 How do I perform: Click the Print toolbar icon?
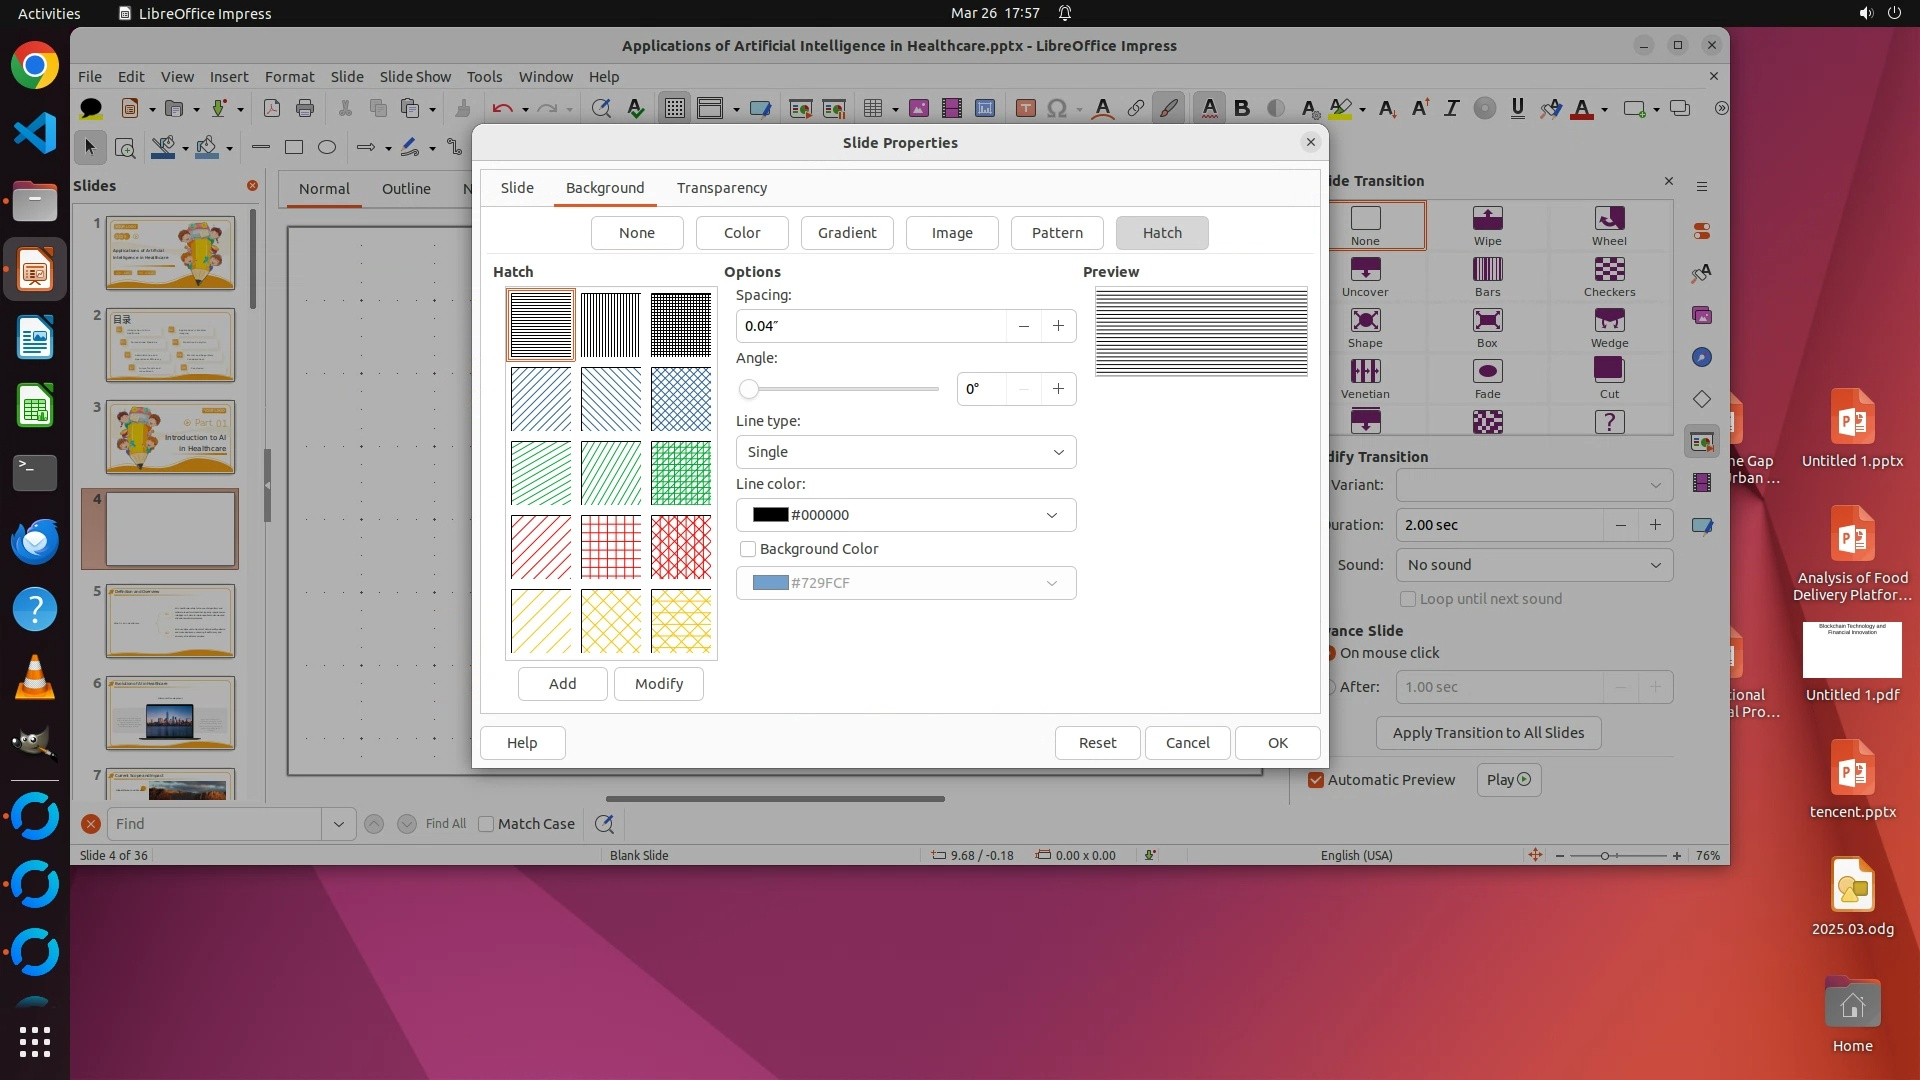(305, 108)
